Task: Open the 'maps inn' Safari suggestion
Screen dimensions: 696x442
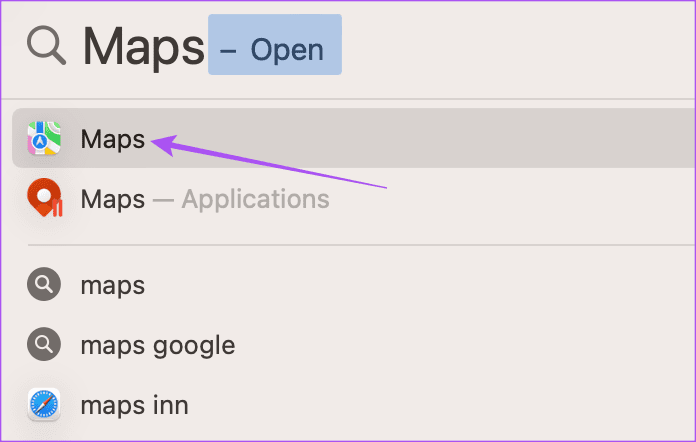Action: pos(354,405)
